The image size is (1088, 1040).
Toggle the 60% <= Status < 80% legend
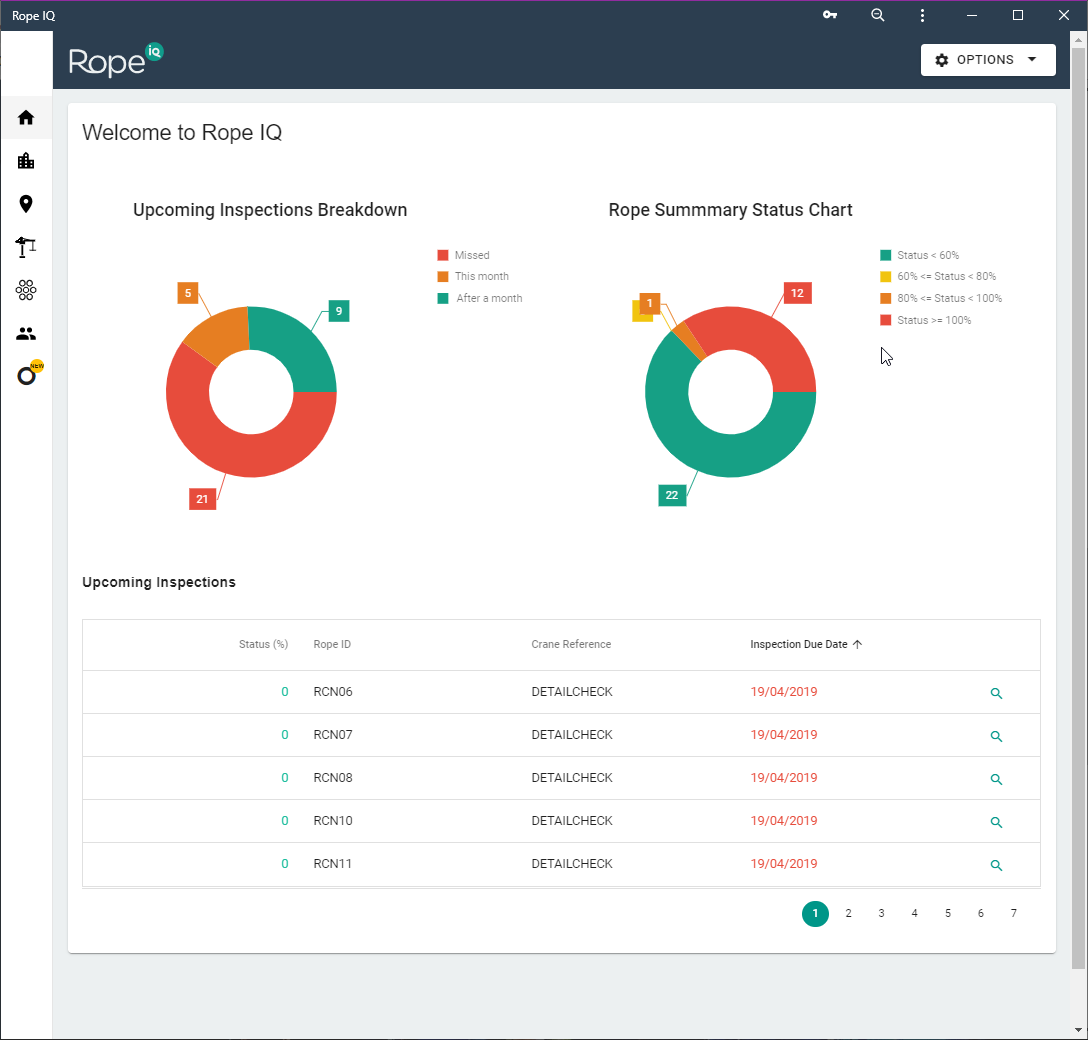tap(938, 276)
